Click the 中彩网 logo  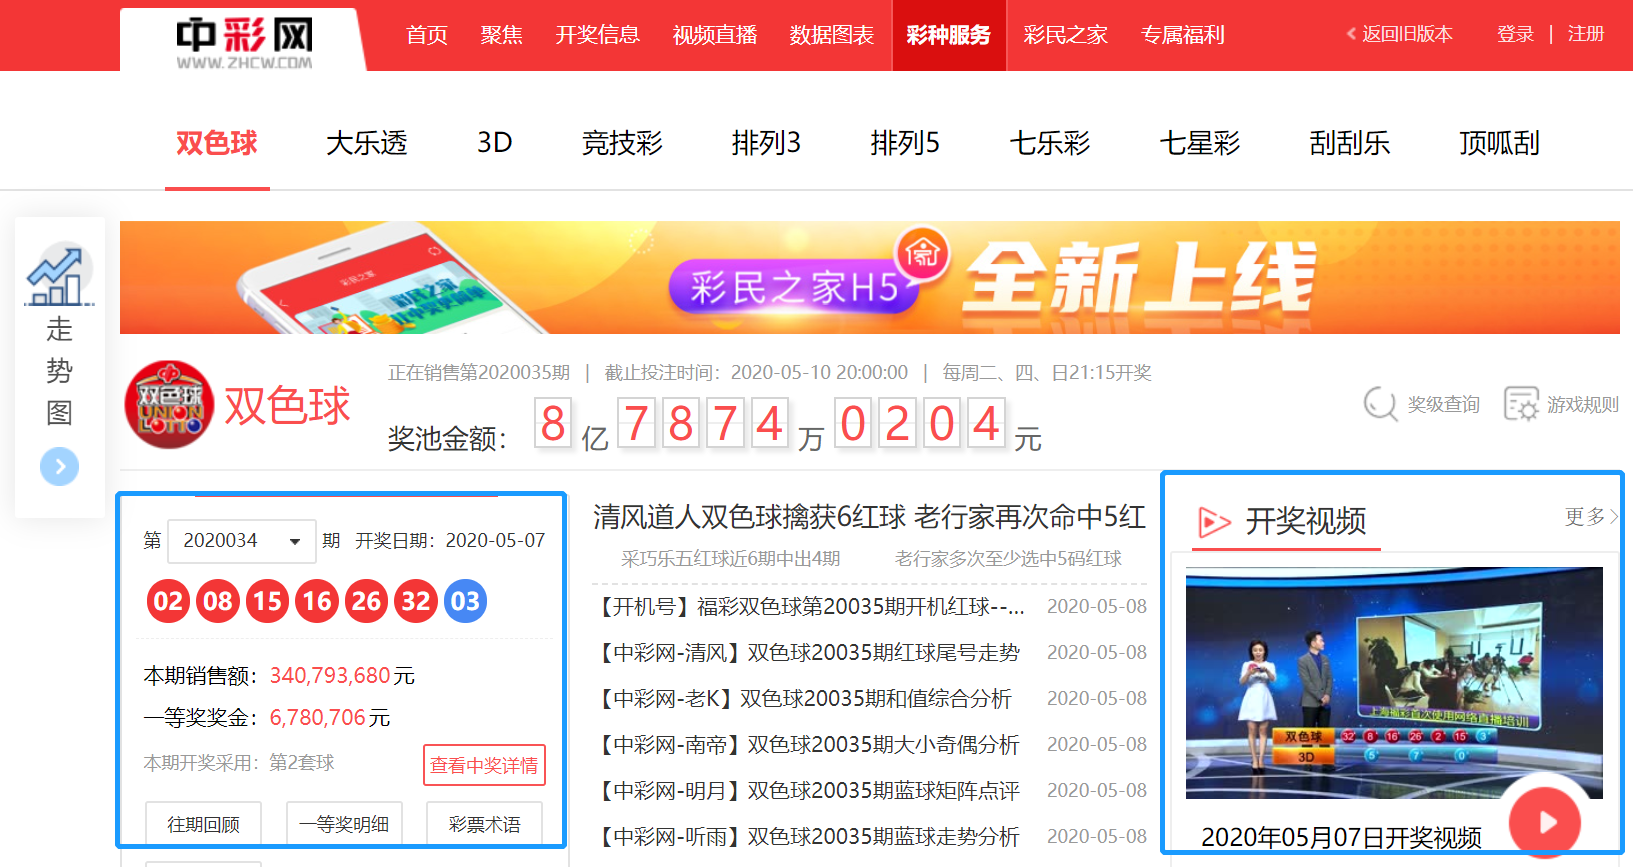tap(244, 41)
